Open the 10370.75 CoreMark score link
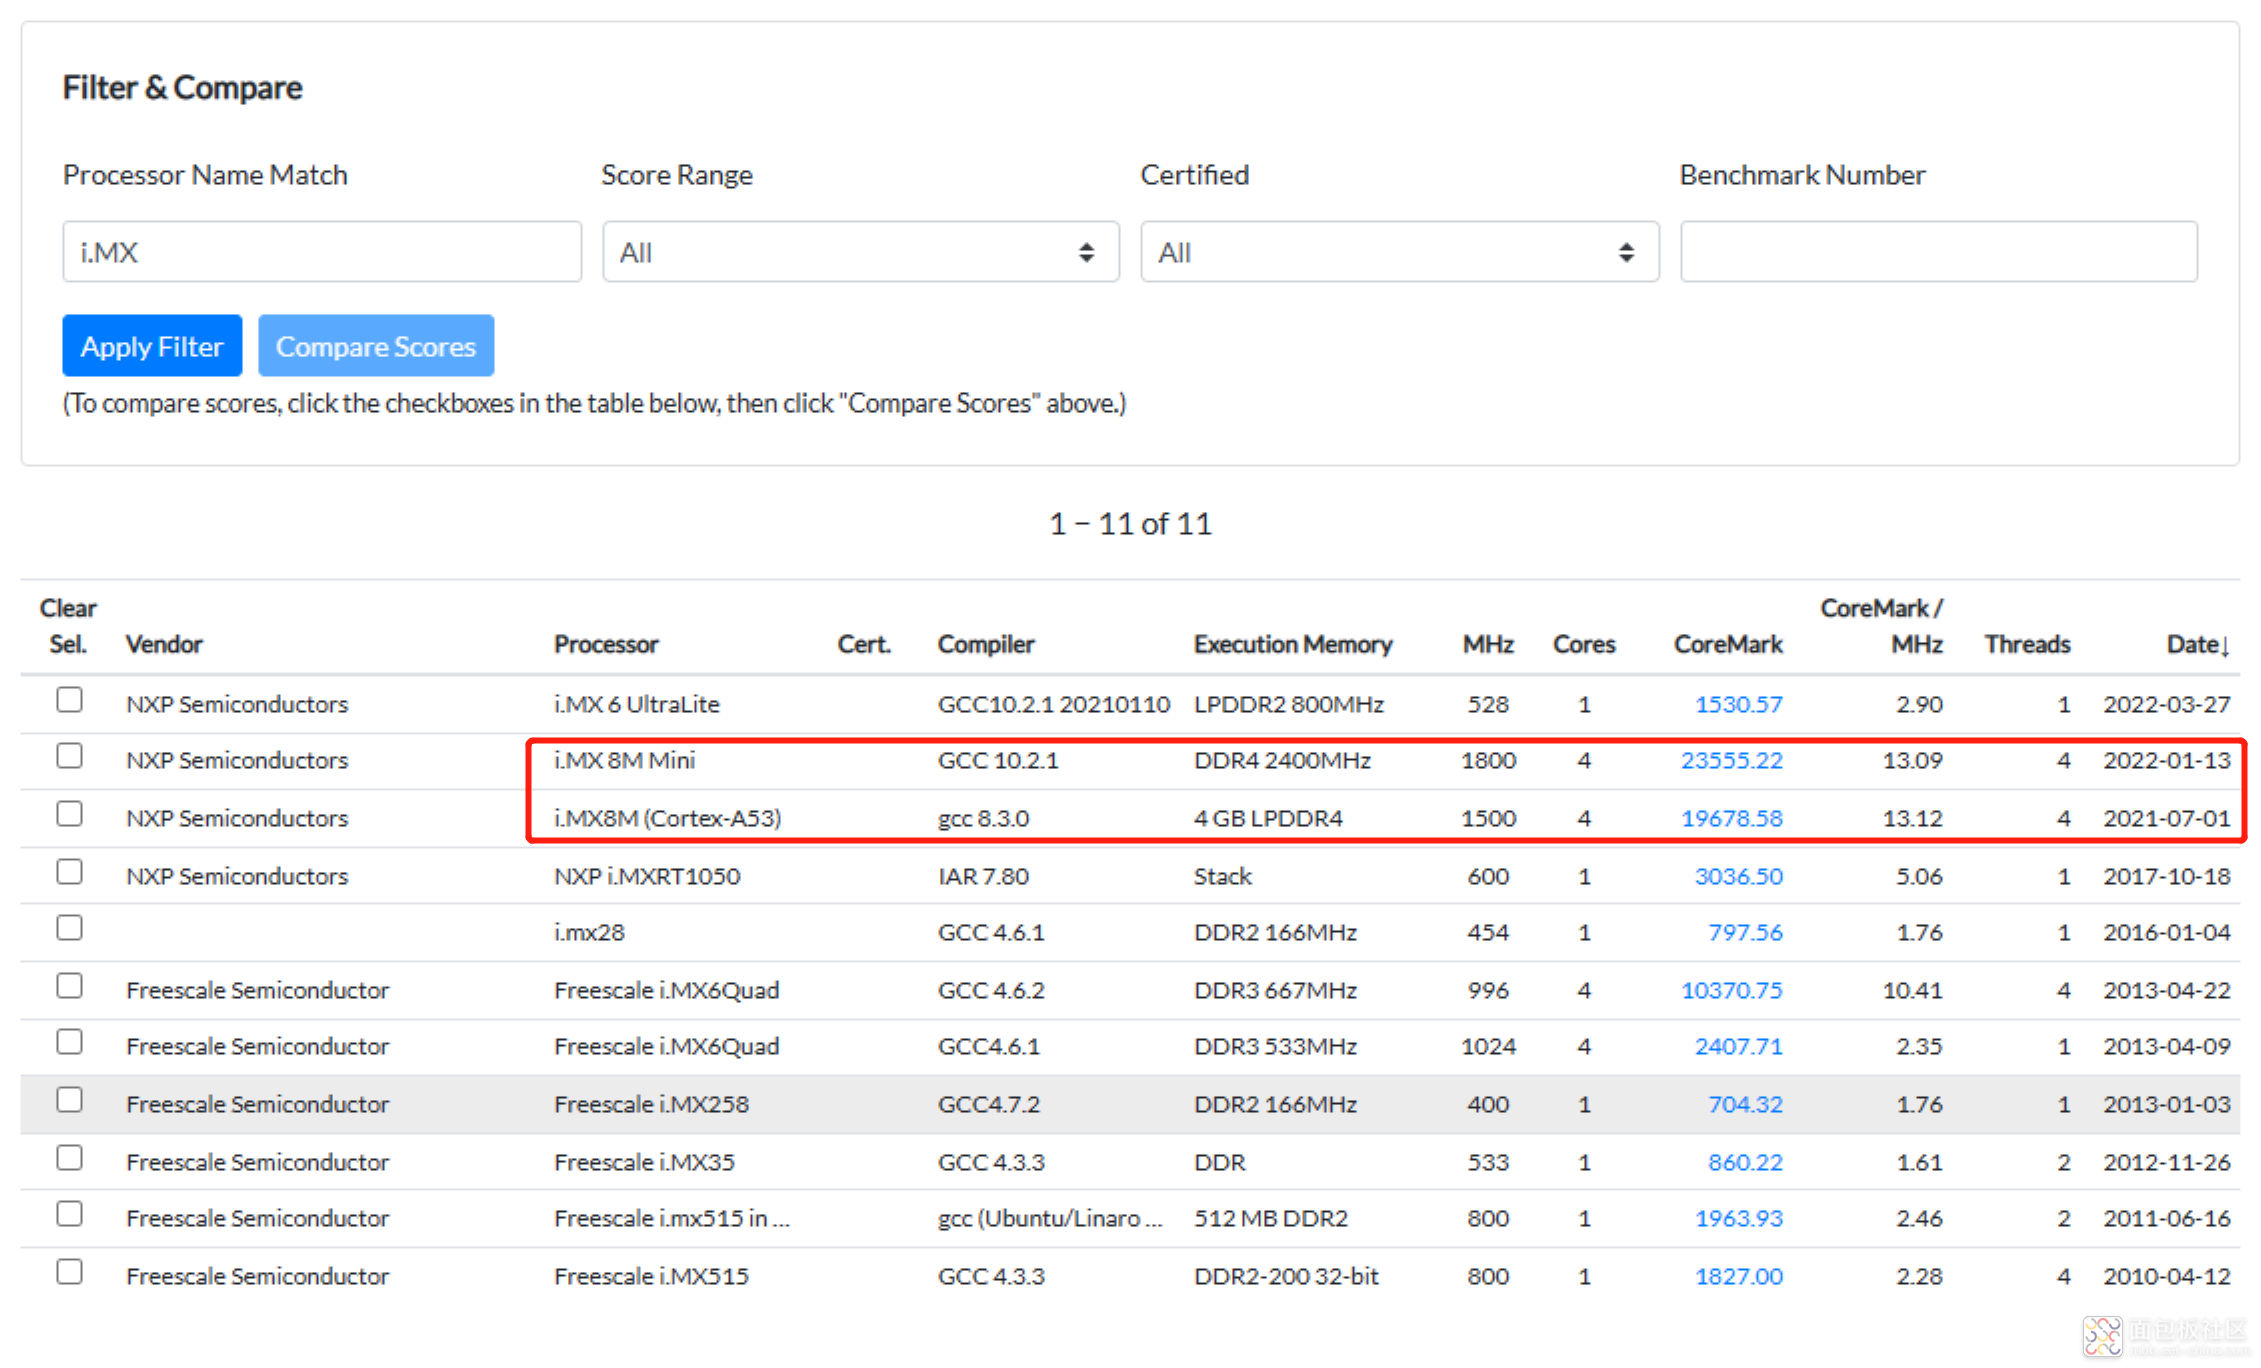Screen dimensions: 2261x1368 [x=1731, y=990]
